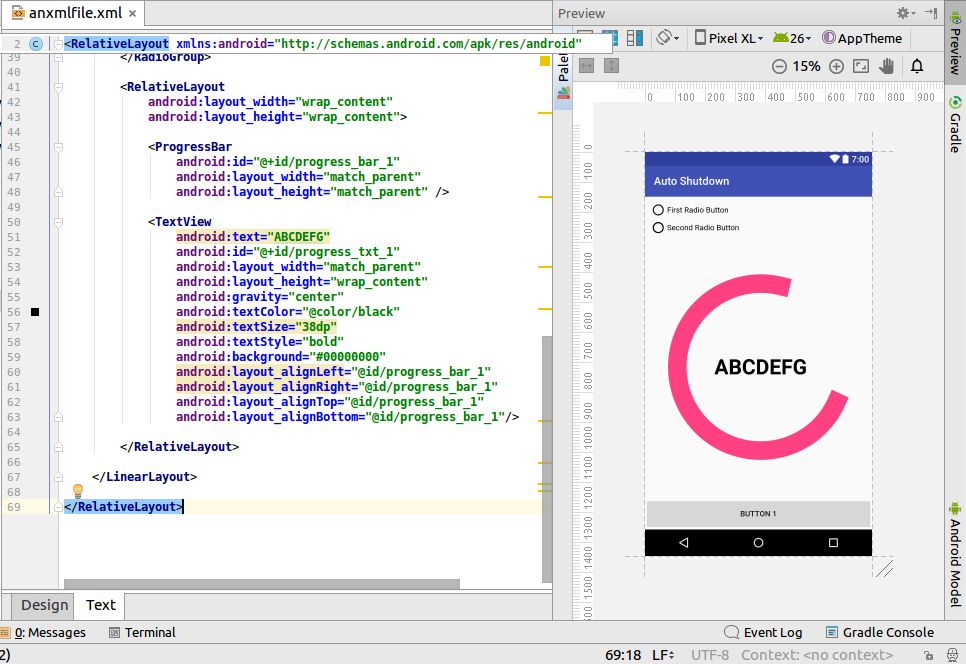Switch to the Design editor tab
This screenshot has width=966, height=664.
44,605
